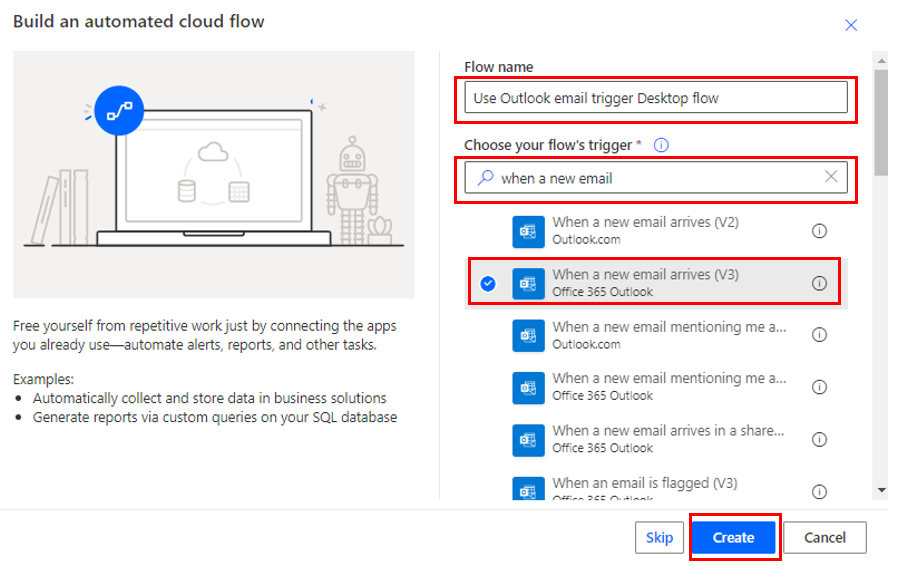The height and width of the screenshot is (584, 908).
Task: Click info icon next to trigger label
Action: pyautogui.click(x=661, y=145)
